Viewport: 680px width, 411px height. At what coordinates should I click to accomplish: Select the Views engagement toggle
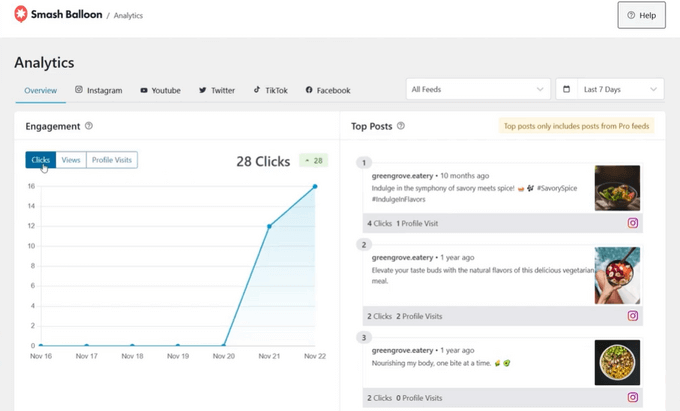point(71,160)
